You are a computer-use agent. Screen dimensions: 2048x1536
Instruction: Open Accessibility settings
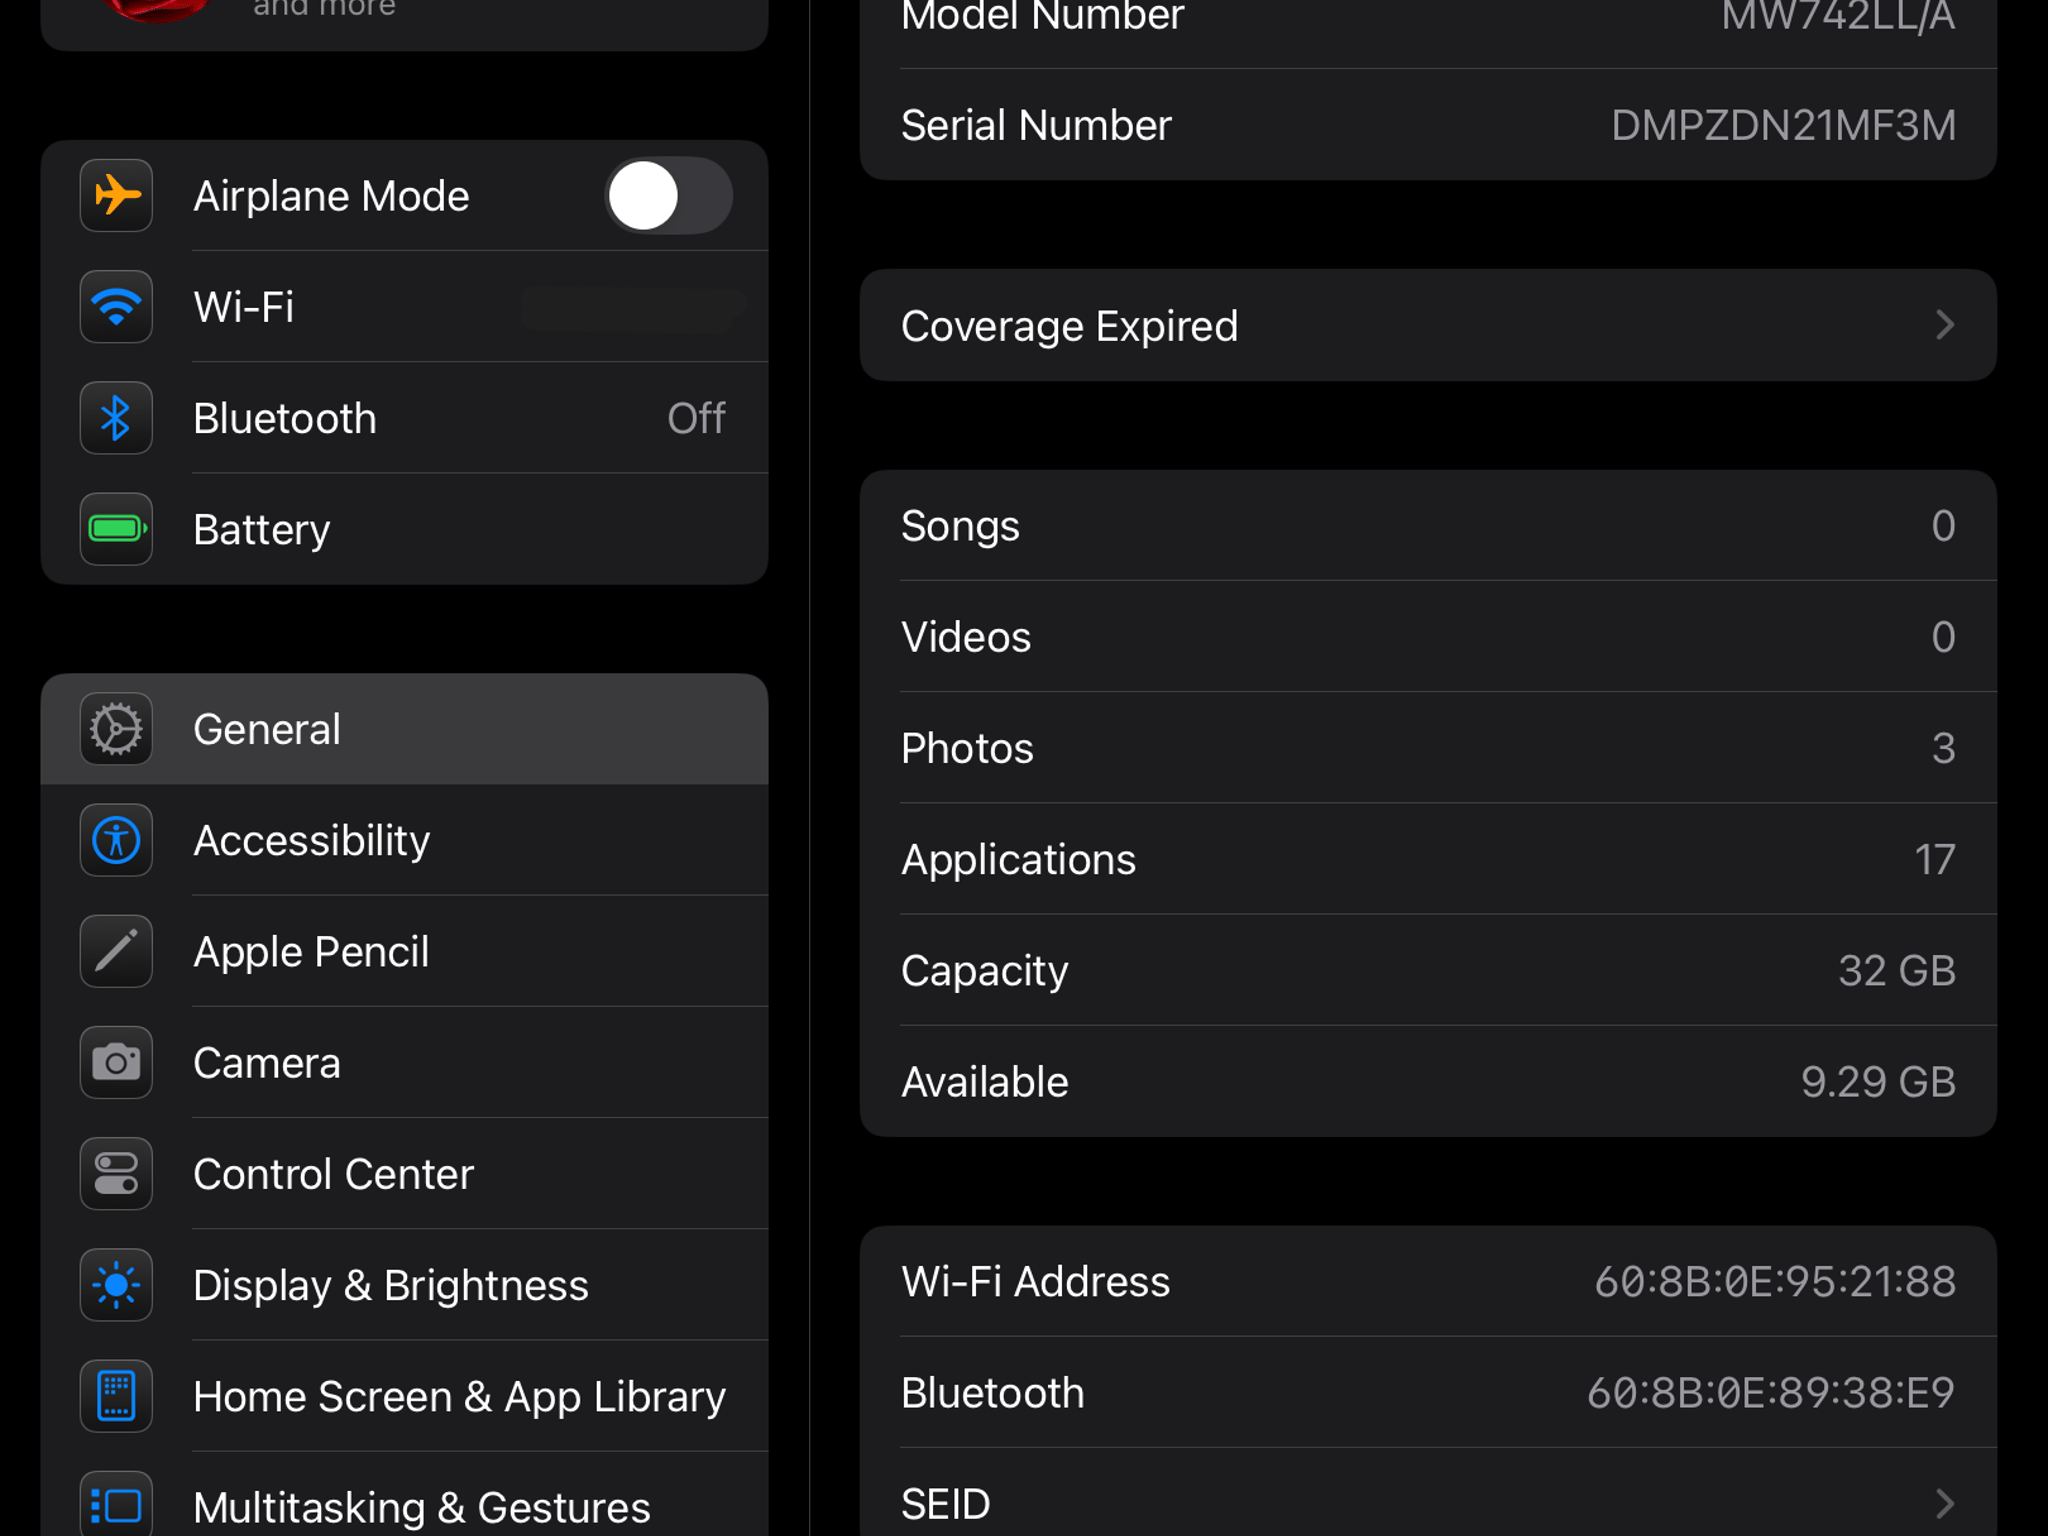pyautogui.click(x=405, y=840)
